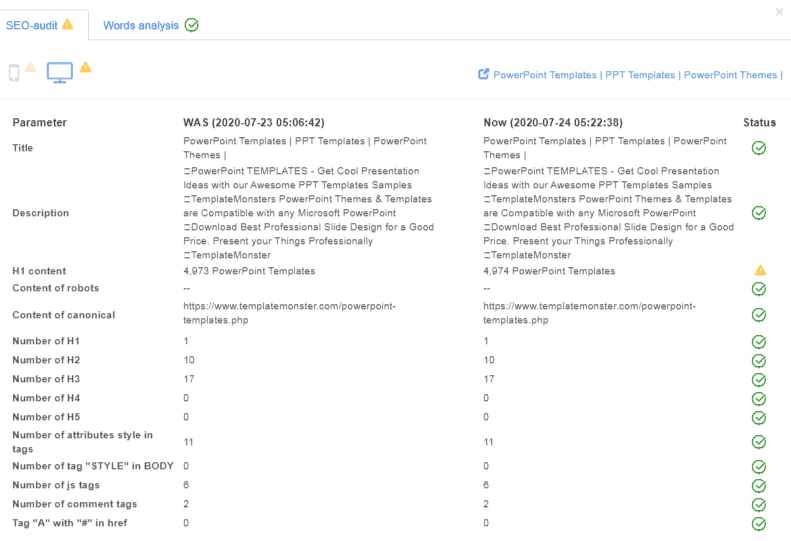
Task: Click the Tag "A" with "#" in href label
Action: [70, 523]
